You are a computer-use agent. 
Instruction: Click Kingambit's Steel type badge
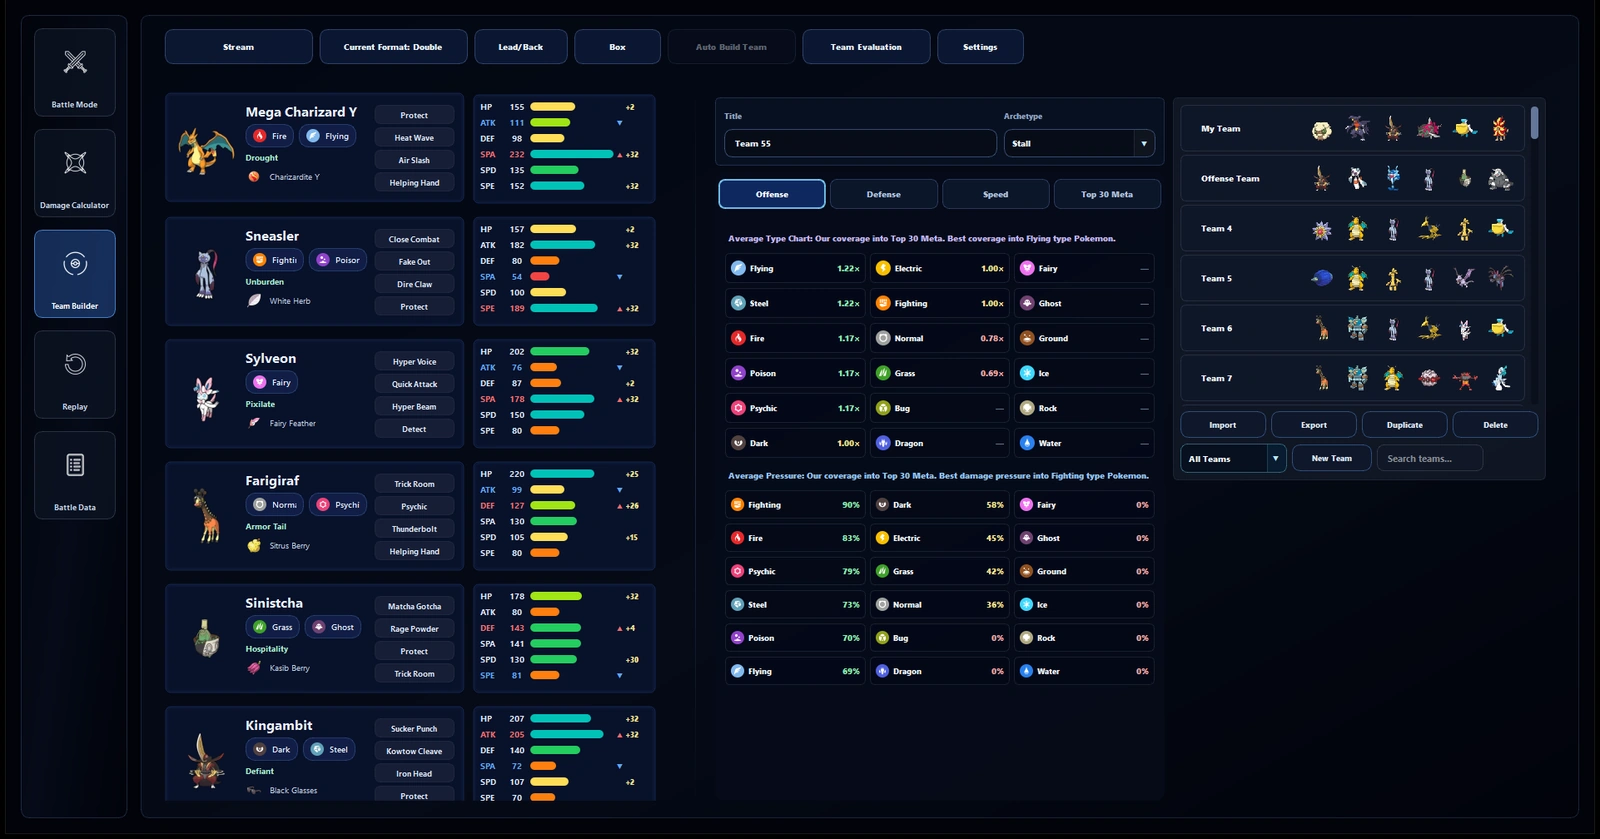(330, 749)
